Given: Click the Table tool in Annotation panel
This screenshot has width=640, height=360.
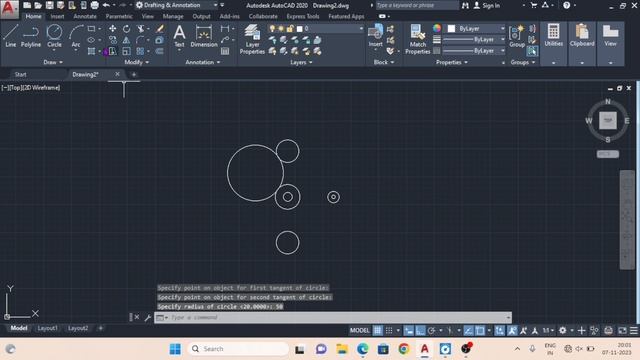Looking at the screenshot, I should pos(225,51).
